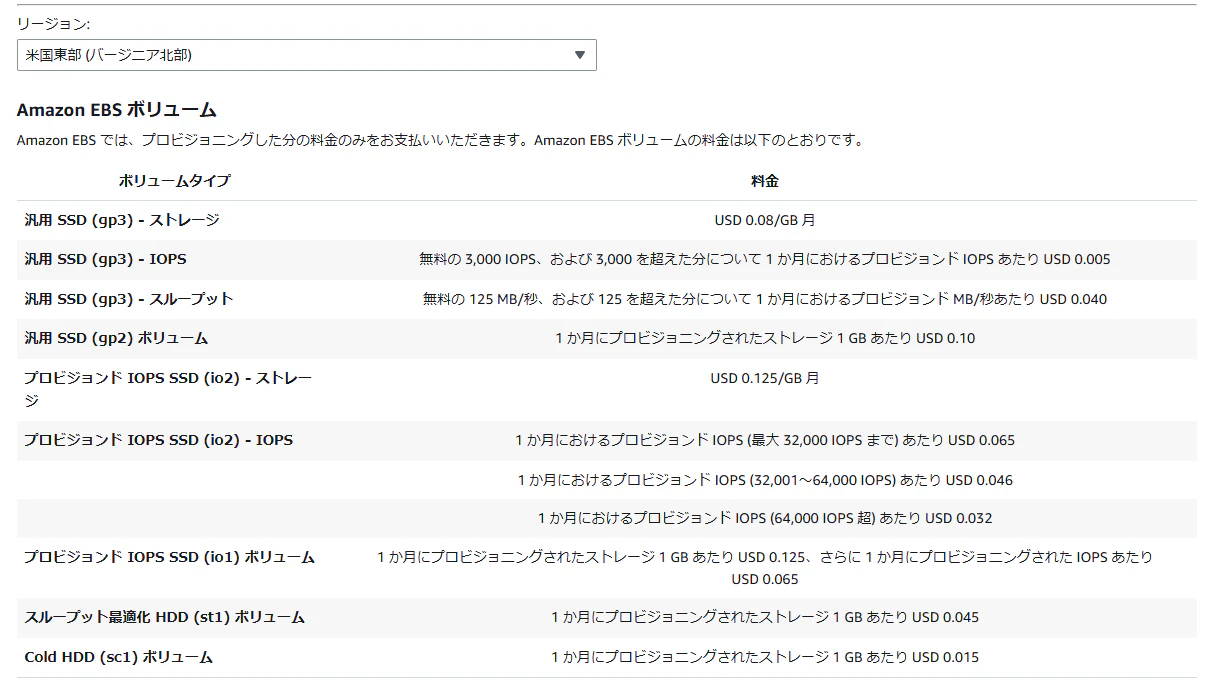Select the 汎用 SSD (gp2) ボリューム row label
This screenshot has height=692, width=1206.
click(x=116, y=338)
